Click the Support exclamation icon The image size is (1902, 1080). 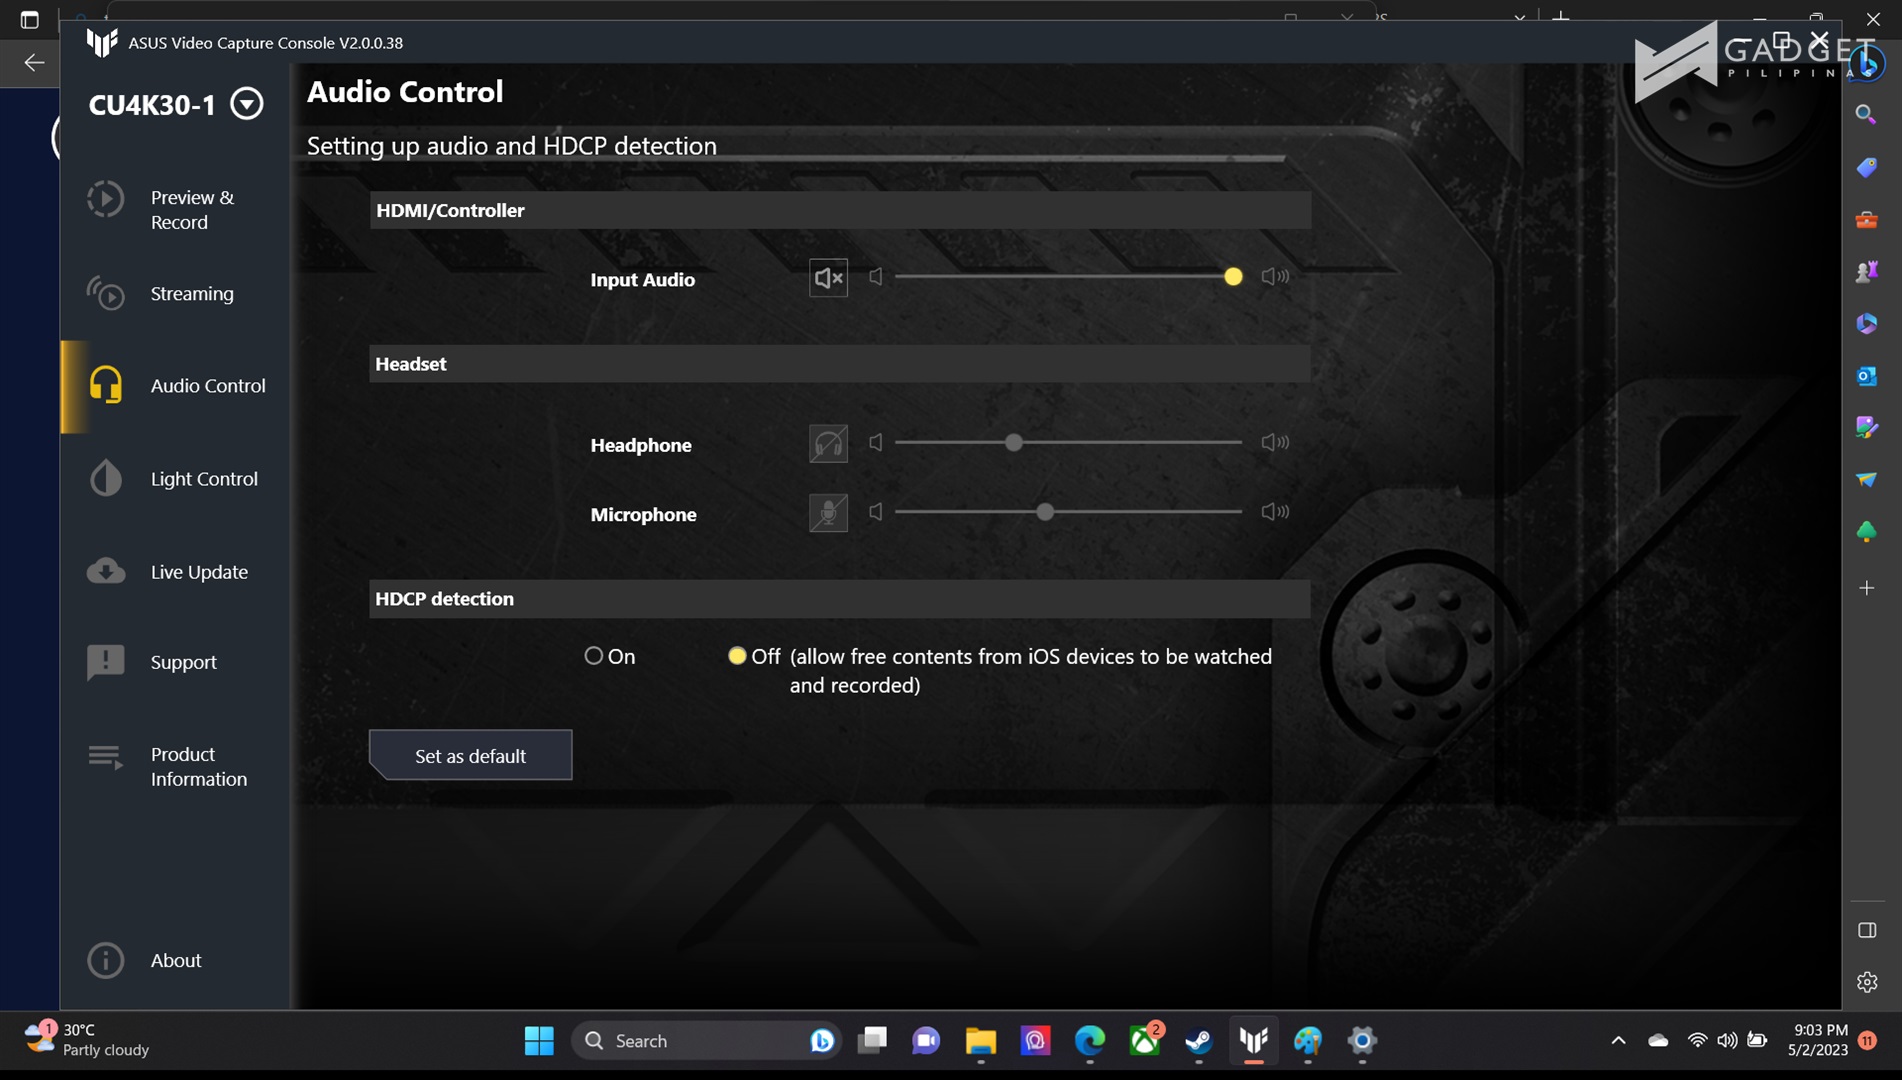106,662
